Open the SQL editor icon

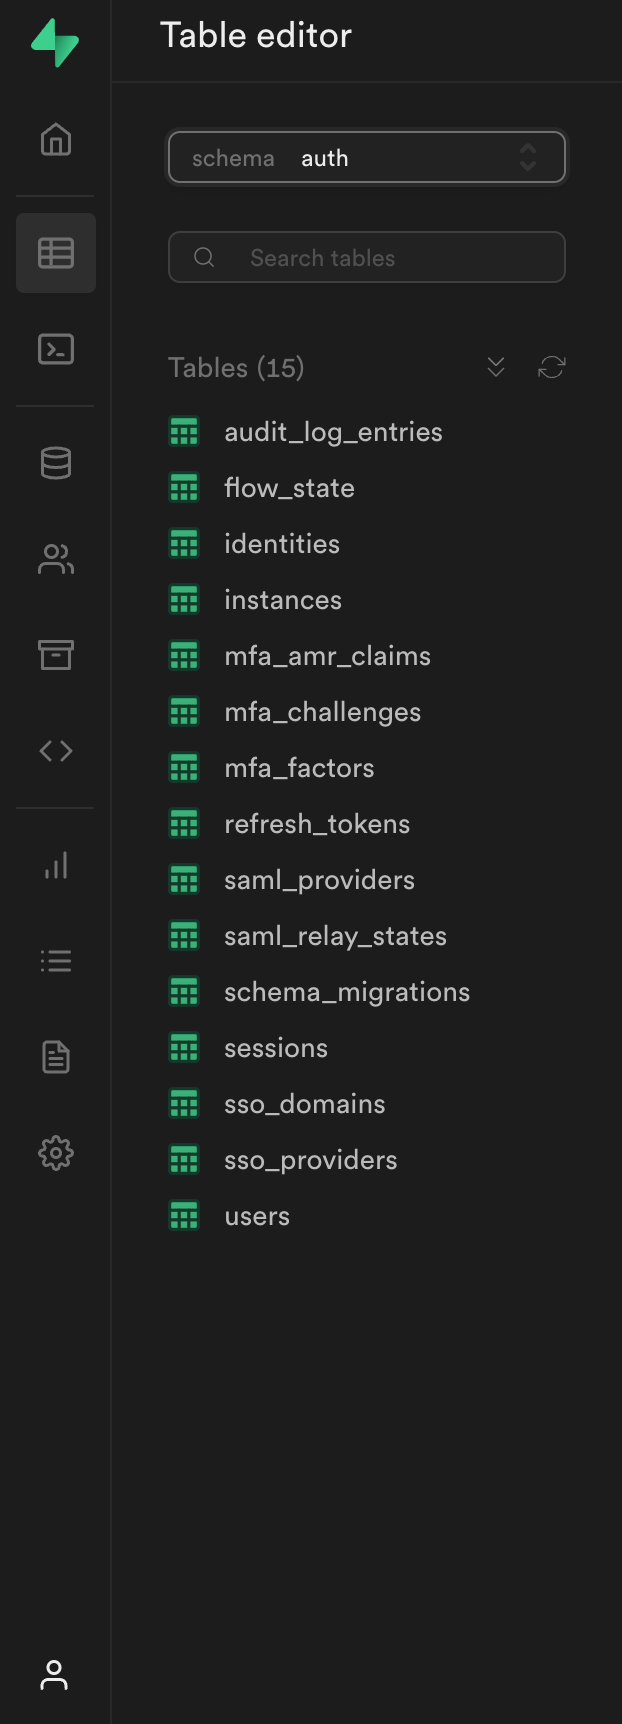(x=56, y=349)
